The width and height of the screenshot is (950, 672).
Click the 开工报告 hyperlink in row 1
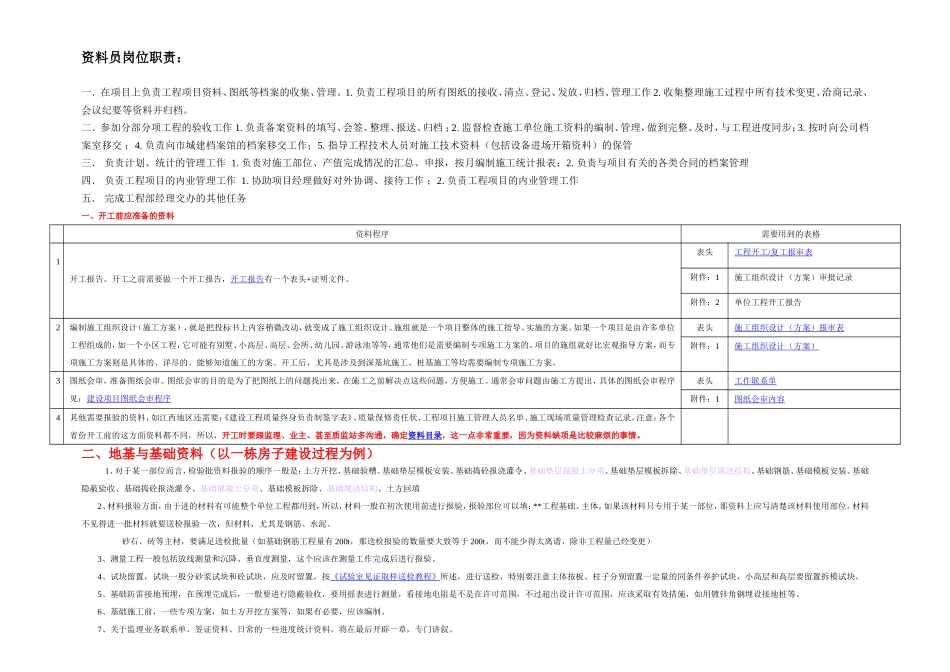[x=247, y=279]
